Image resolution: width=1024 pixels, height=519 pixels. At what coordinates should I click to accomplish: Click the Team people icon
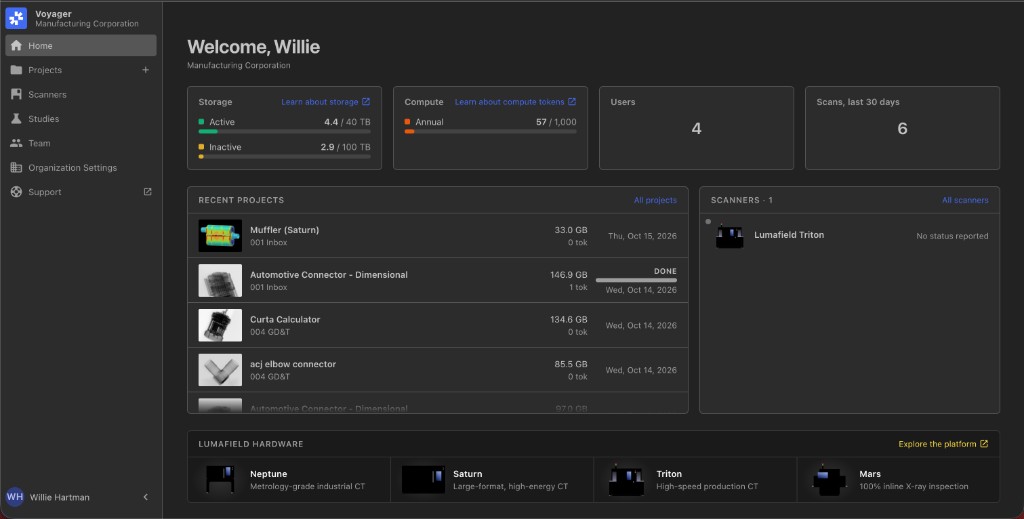pyautogui.click(x=16, y=143)
